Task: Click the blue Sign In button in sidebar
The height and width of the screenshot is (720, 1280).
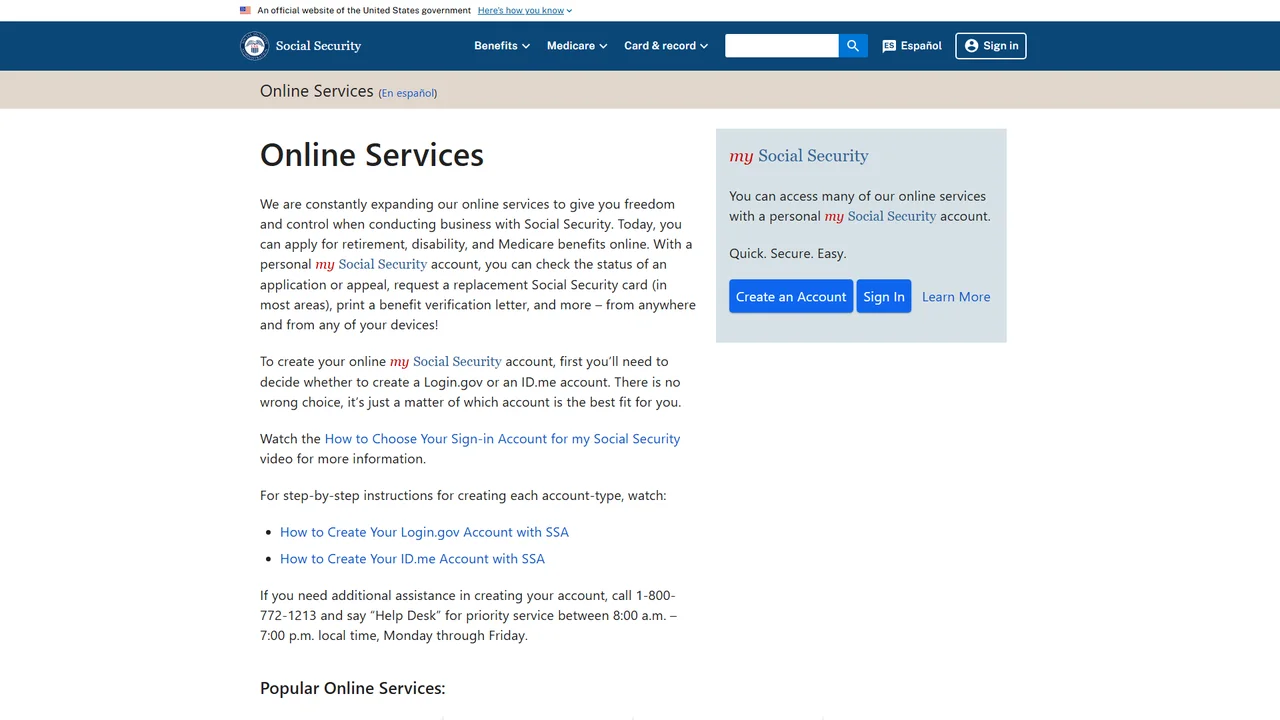Action: tap(884, 297)
